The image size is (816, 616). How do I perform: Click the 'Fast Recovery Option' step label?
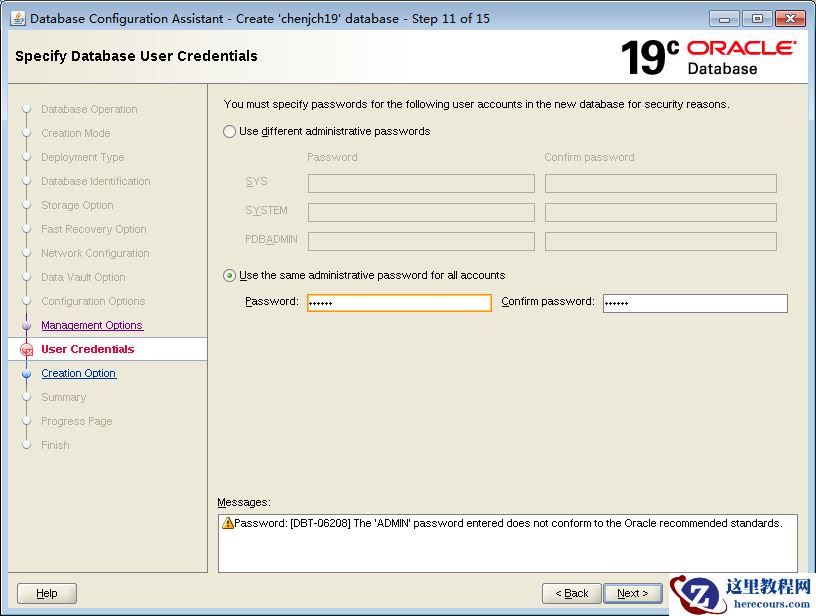tap(94, 229)
